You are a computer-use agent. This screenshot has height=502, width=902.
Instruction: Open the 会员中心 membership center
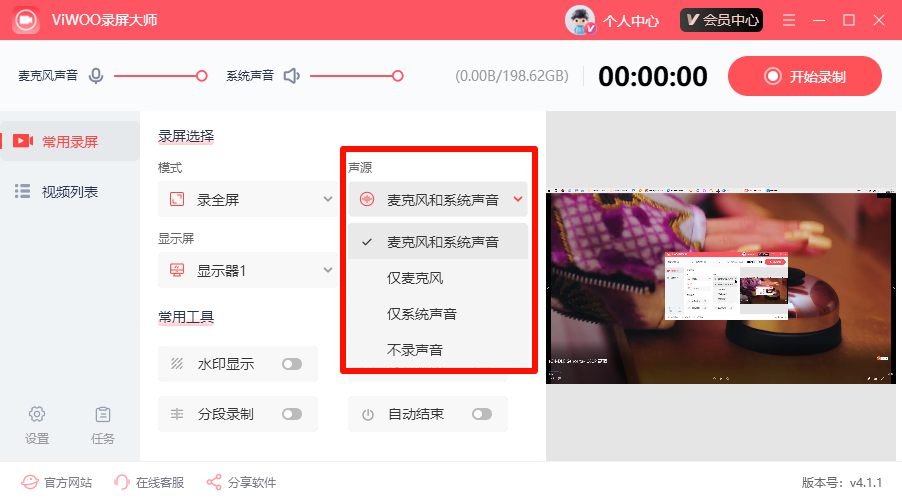click(x=721, y=20)
